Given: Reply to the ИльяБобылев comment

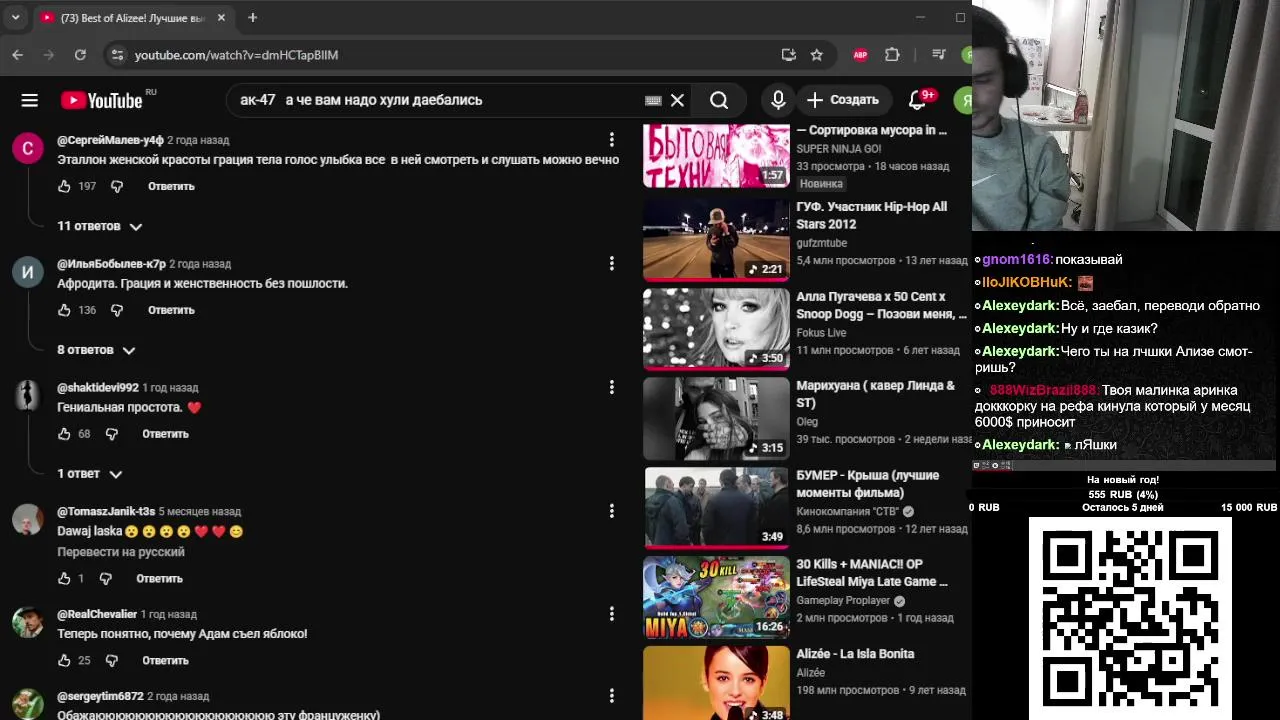Looking at the screenshot, I should [x=171, y=310].
